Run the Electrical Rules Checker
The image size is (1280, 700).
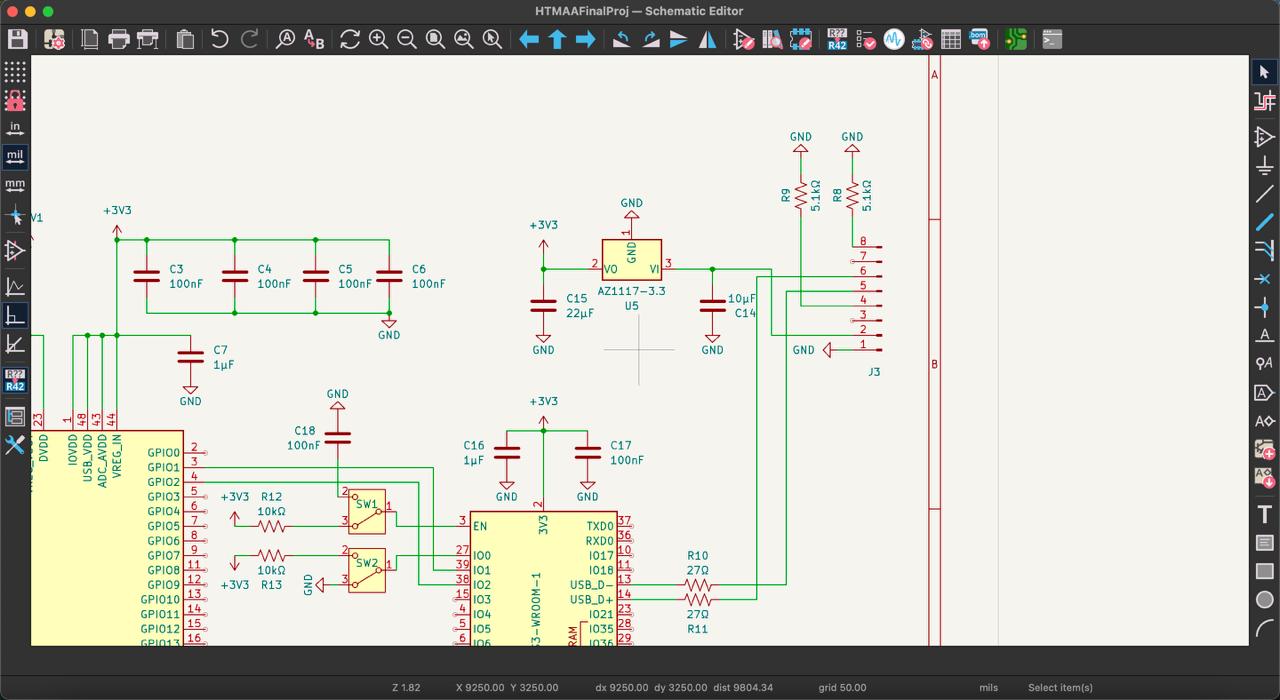point(866,39)
